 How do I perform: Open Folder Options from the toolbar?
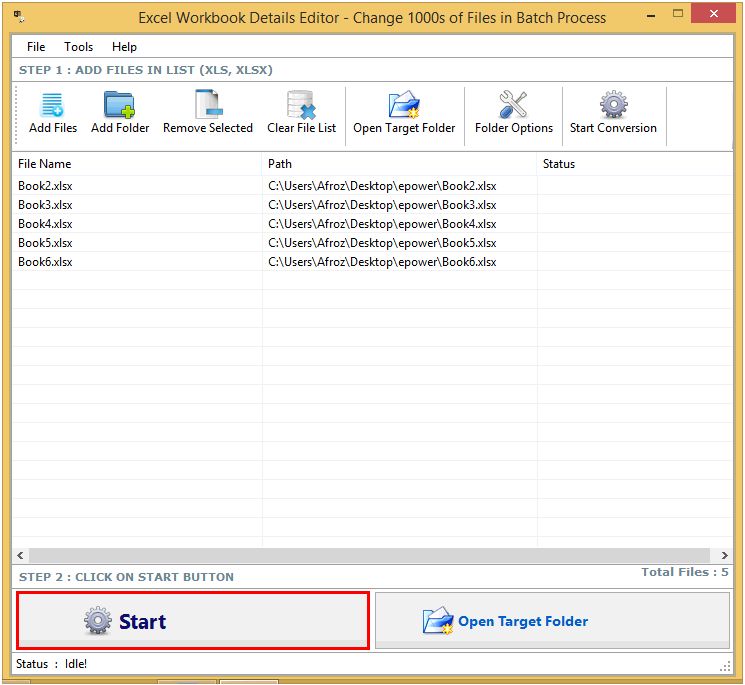(x=514, y=113)
